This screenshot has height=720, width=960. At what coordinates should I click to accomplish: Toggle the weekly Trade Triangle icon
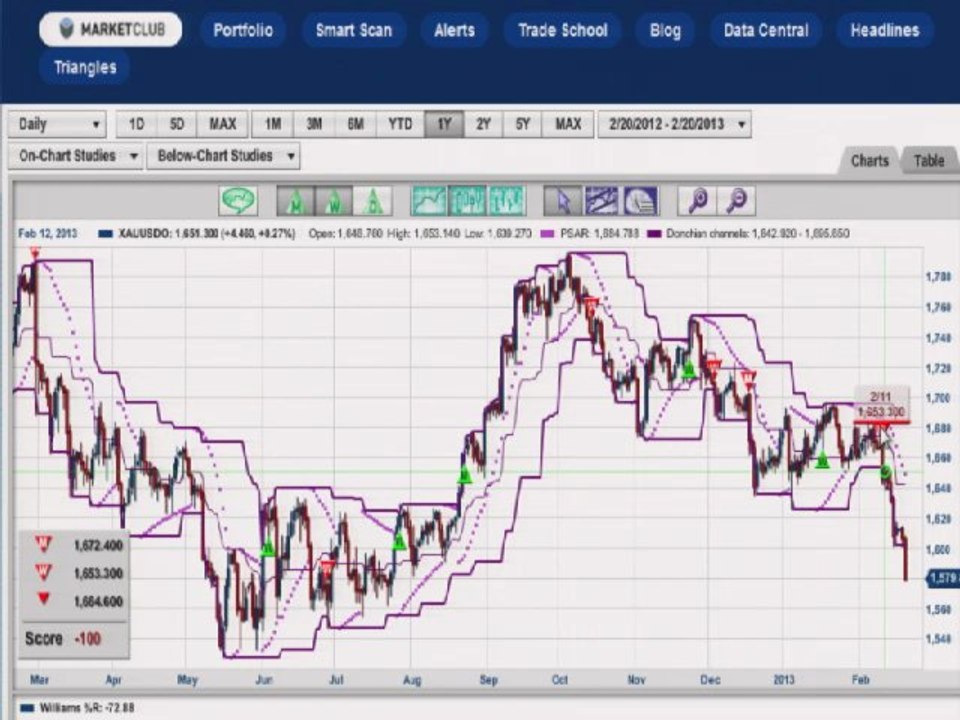click(x=334, y=201)
